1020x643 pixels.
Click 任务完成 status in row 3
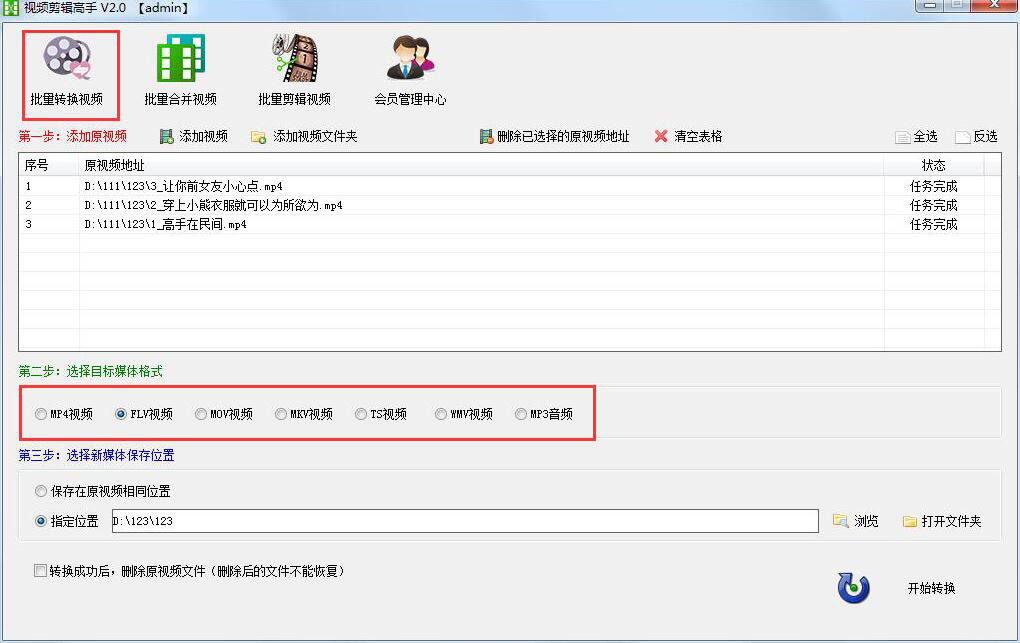[x=933, y=224]
